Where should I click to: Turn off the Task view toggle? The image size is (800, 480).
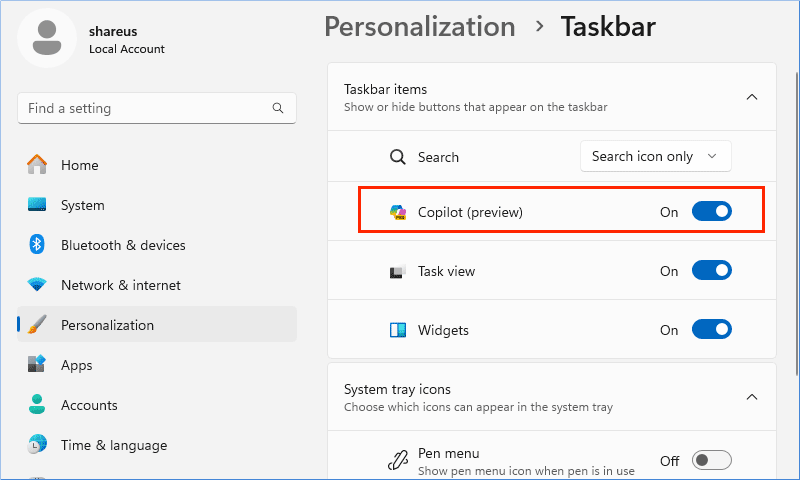click(x=712, y=270)
